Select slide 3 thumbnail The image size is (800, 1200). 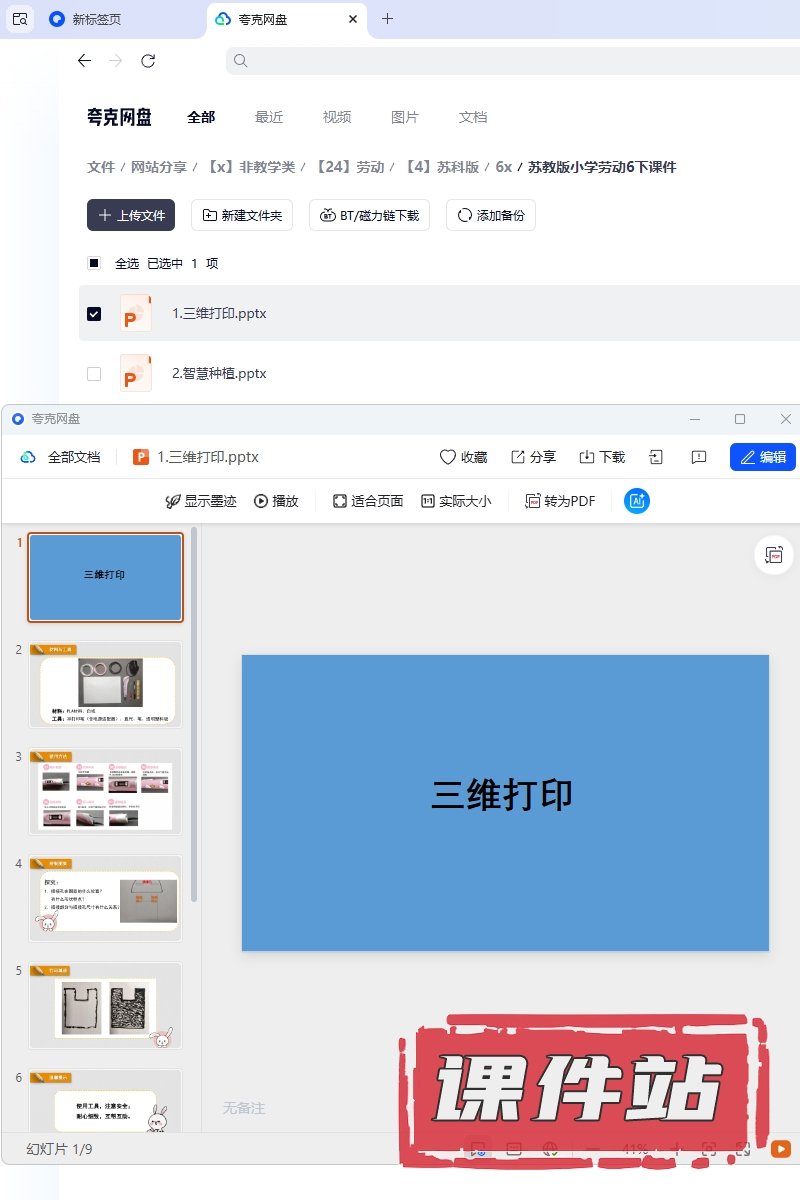(x=106, y=791)
